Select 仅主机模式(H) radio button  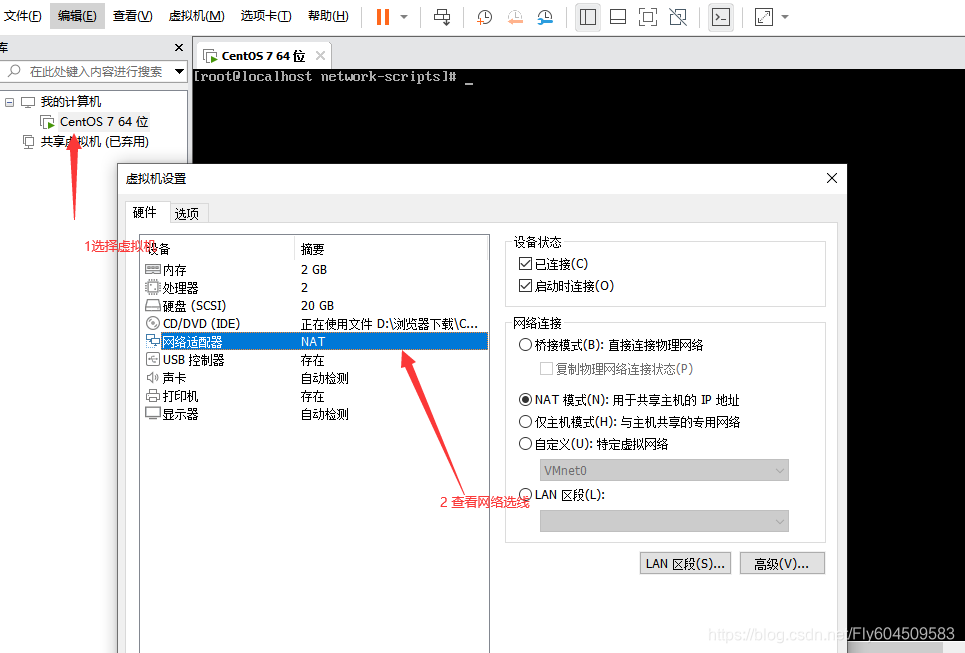[x=525, y=422]
